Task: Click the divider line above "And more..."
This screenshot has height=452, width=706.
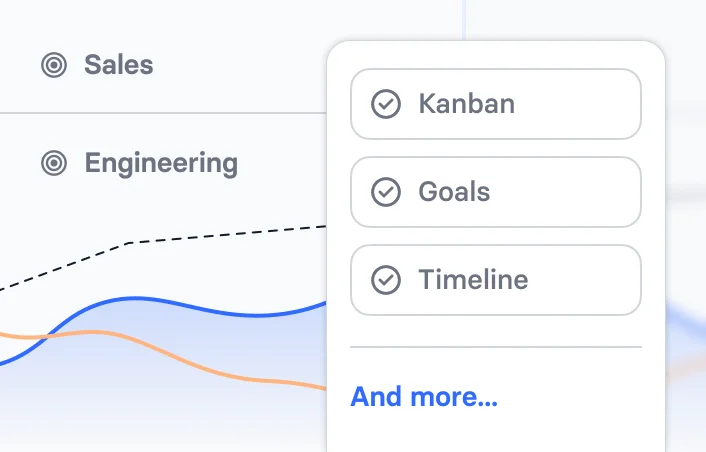Action: (x=495, y=347)
